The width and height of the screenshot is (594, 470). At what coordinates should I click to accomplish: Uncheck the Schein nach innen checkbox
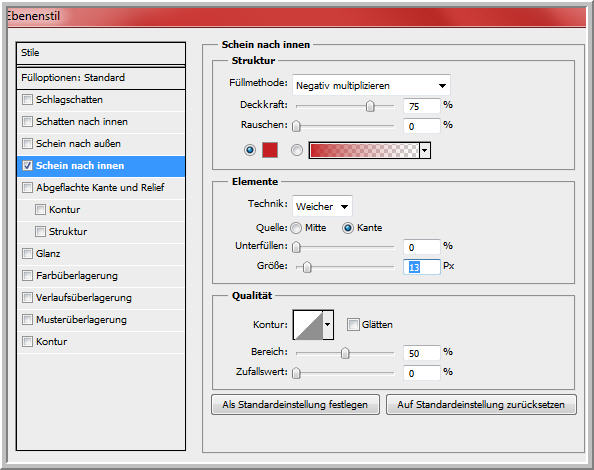point(27,166)
